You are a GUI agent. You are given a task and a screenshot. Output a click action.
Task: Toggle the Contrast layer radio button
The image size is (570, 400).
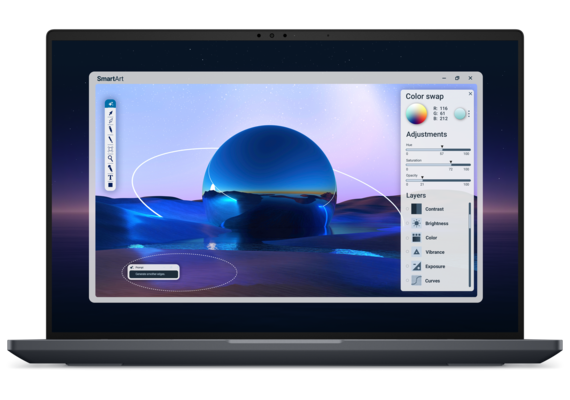(x=408, y=209)
